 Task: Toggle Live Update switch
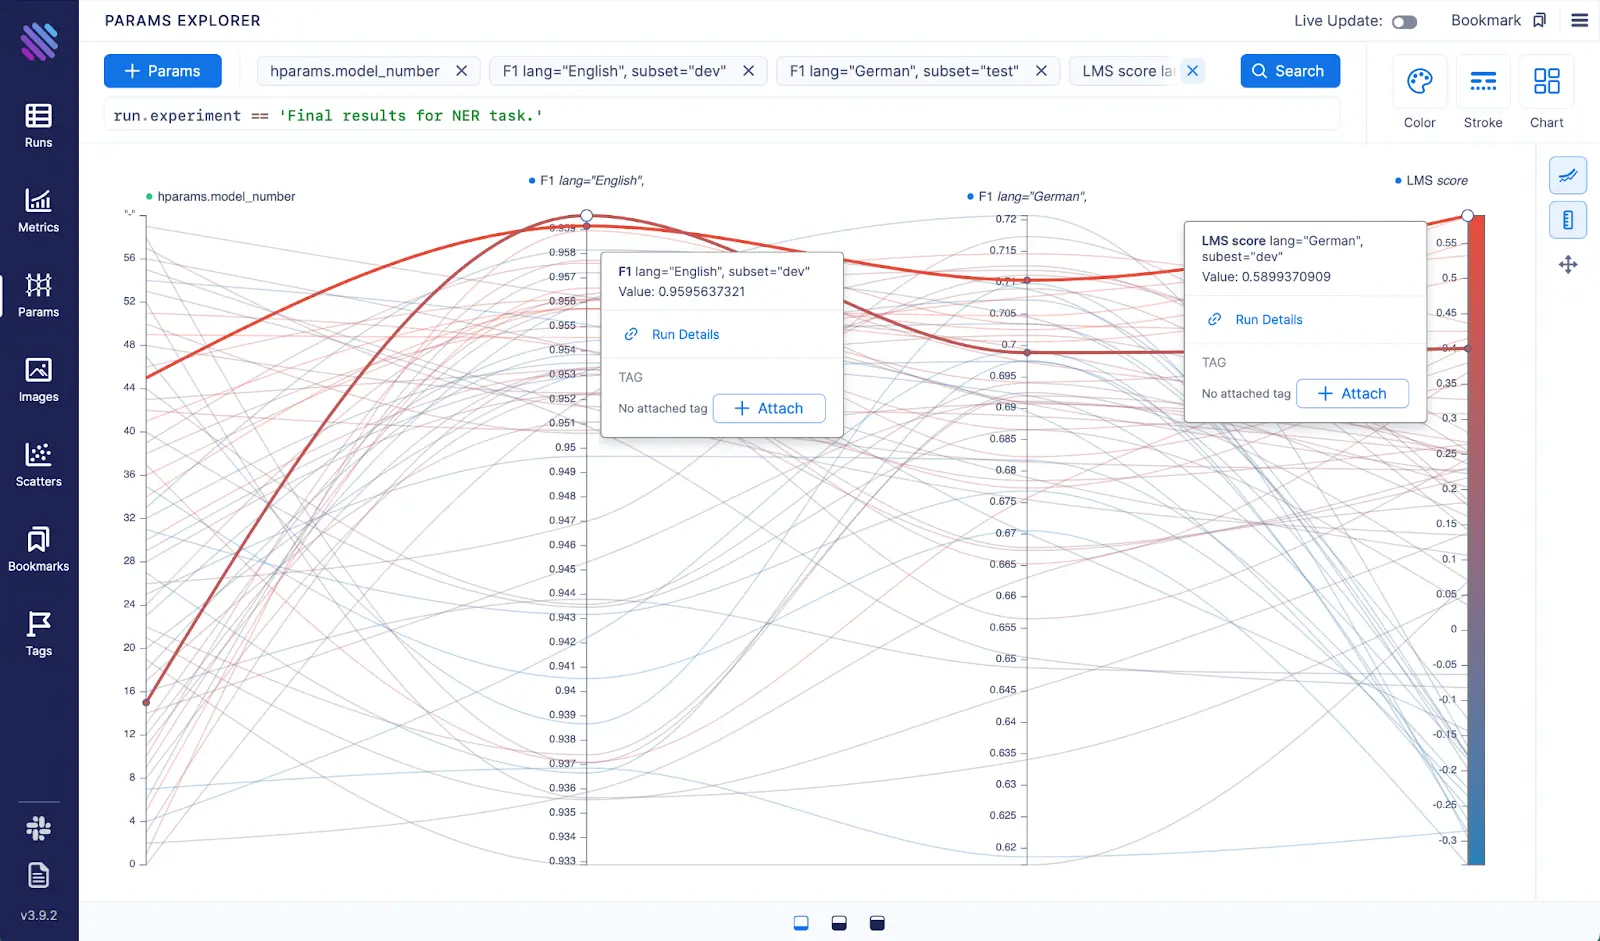click(x=1405, y=21)
